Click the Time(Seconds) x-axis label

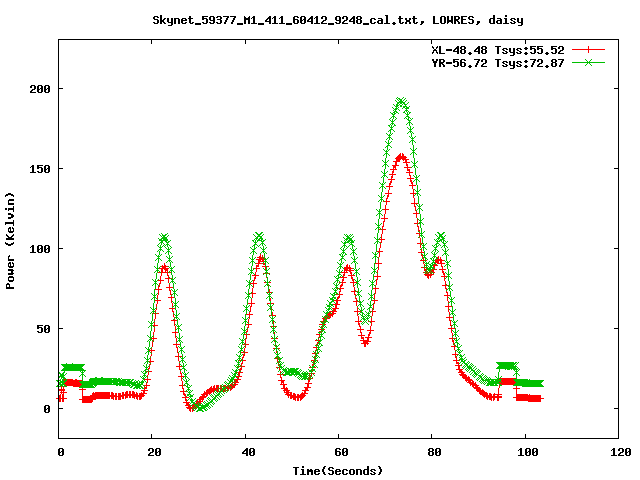tap(338, 471)
